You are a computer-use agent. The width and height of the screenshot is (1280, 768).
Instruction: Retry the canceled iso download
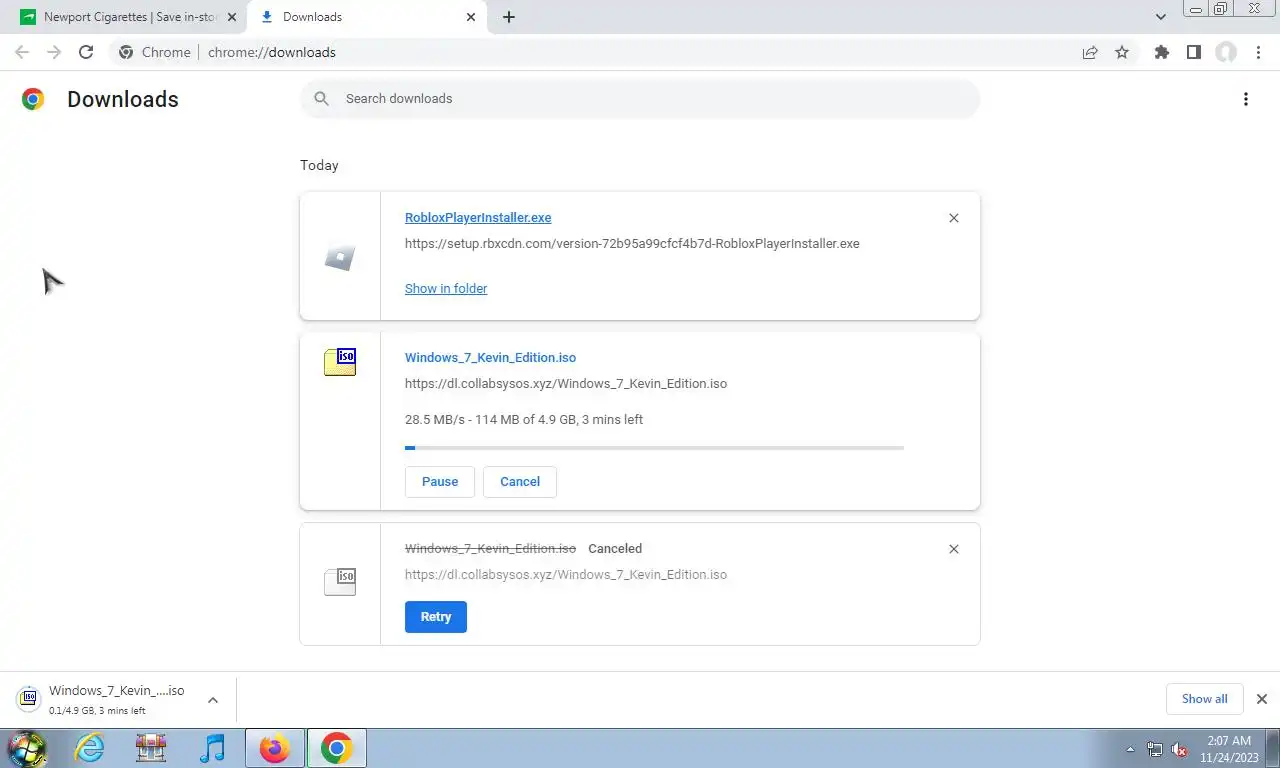click(x=436, y=617)
